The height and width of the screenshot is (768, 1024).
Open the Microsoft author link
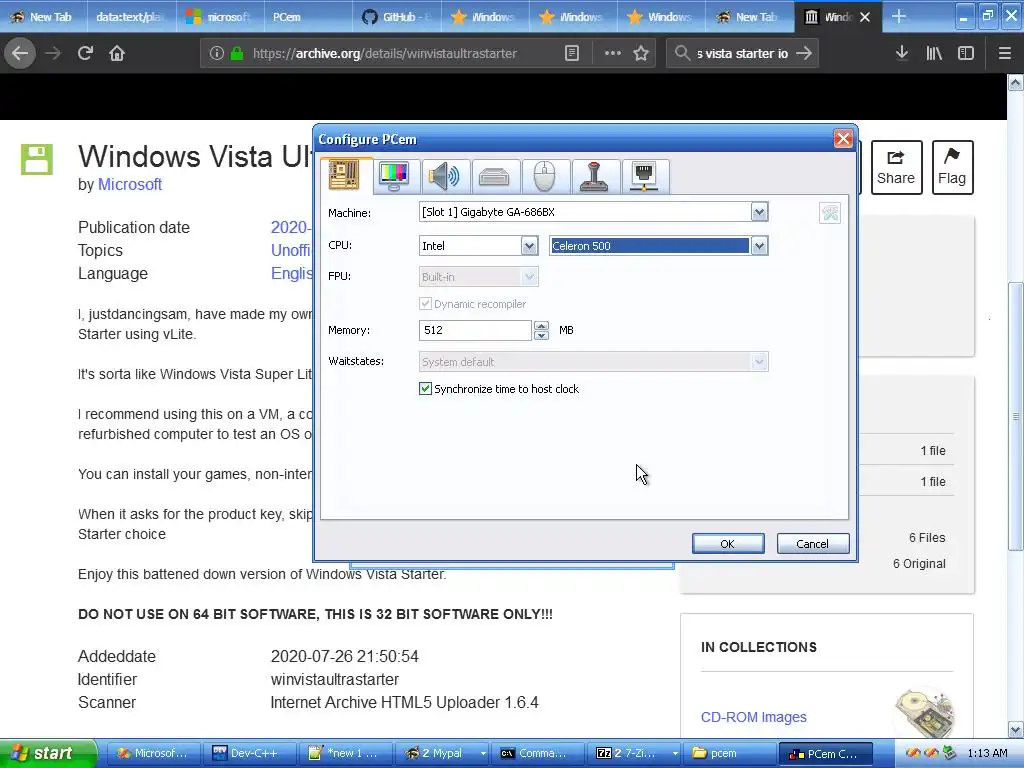tap(129, 184)
